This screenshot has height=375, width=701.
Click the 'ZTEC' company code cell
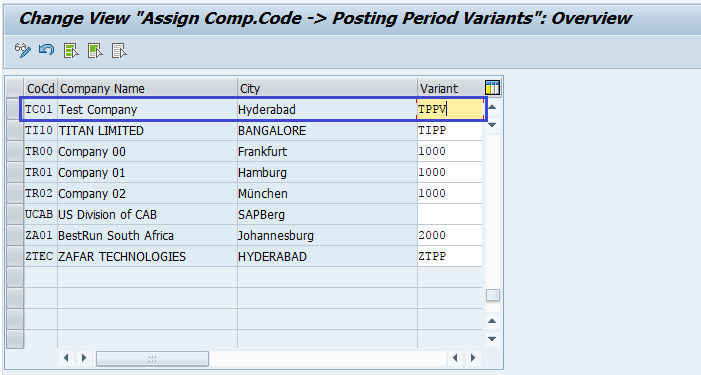(x=41, y=257)
